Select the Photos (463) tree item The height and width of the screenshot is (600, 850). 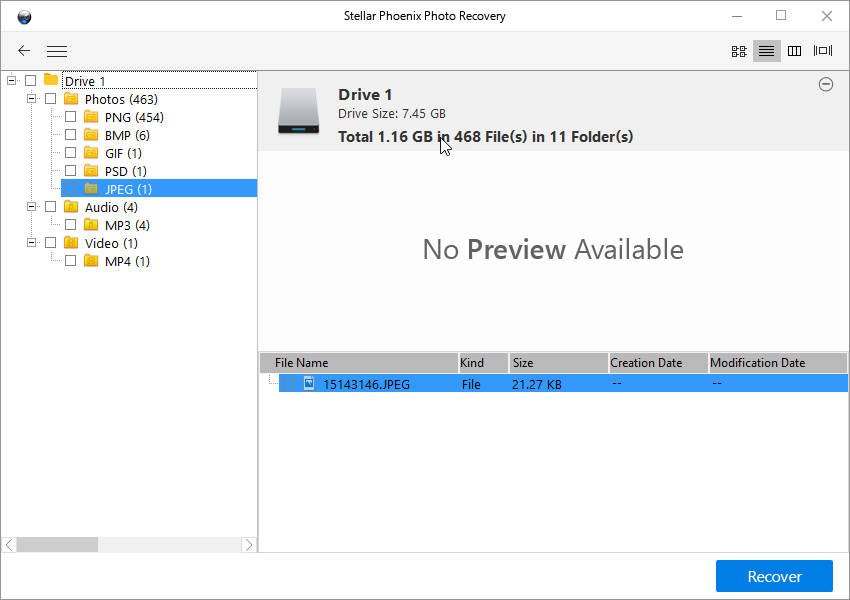point(121,99)
